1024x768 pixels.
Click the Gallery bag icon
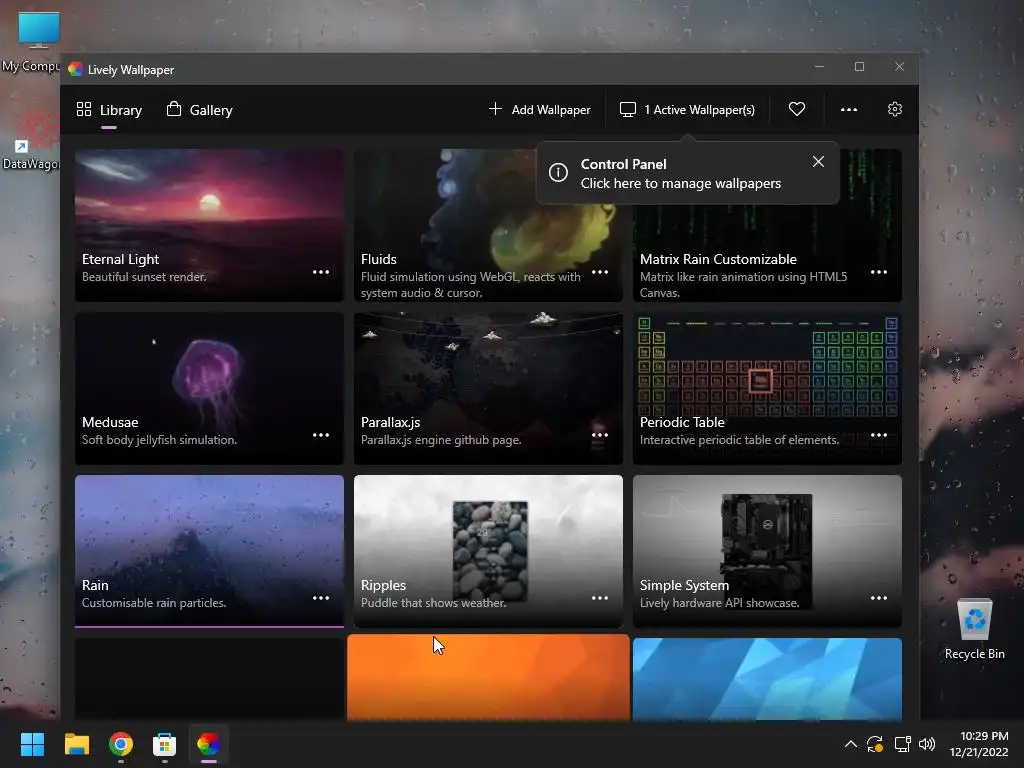click(x=174, y=108)
